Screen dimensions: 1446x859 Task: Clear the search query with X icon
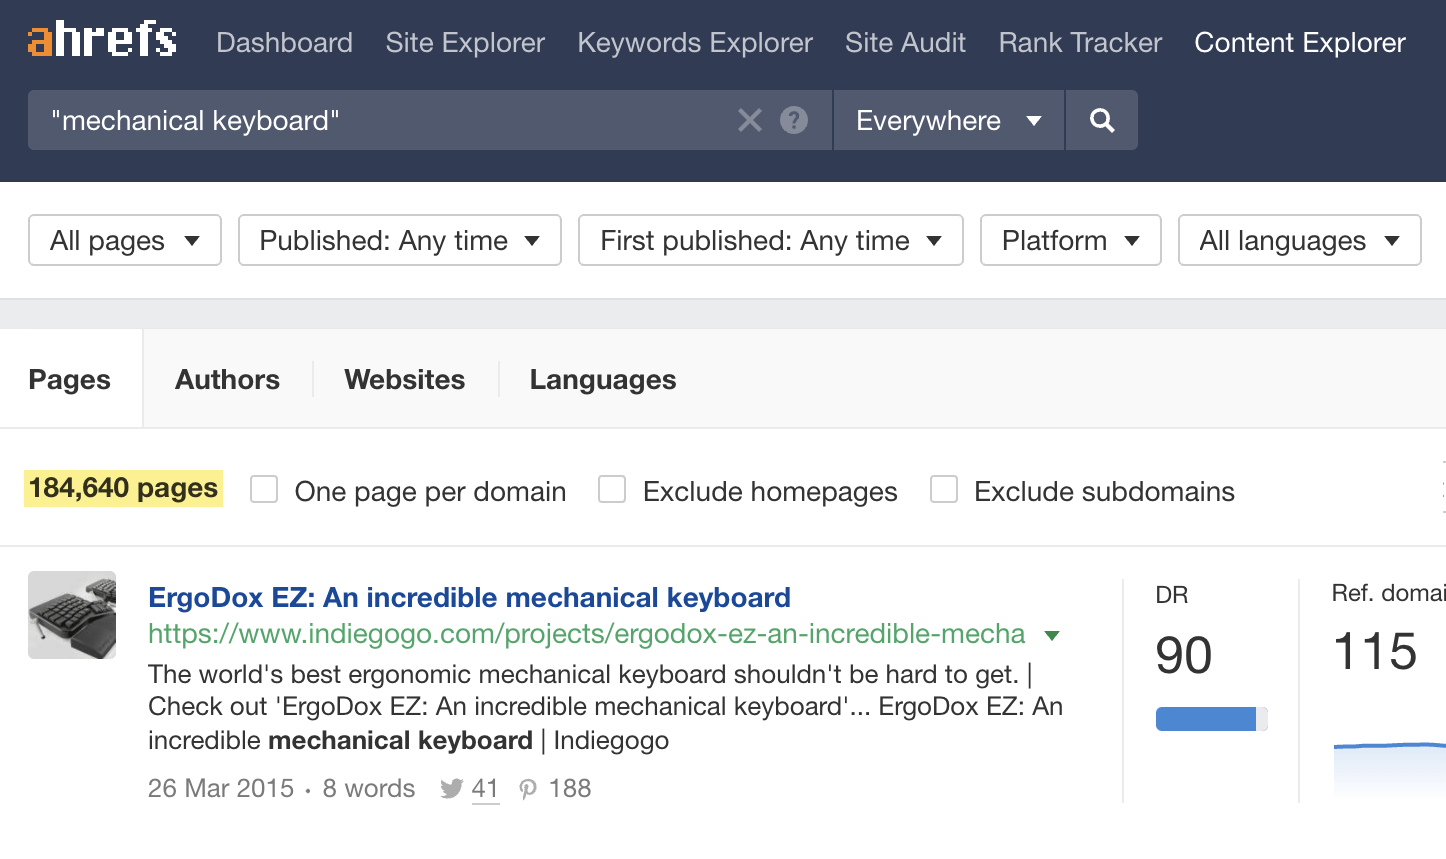(749, 121)
